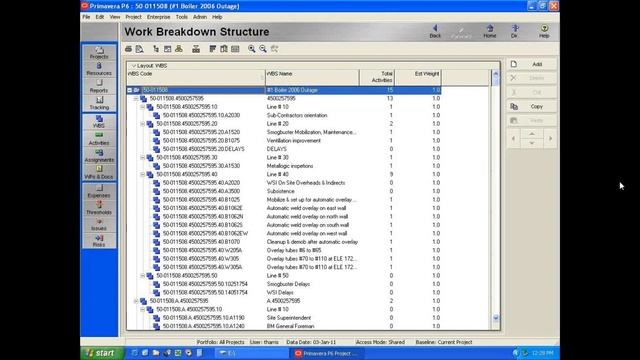Click the Add button in command bar
Screen dimensions: 640x360
coord(532,64)
